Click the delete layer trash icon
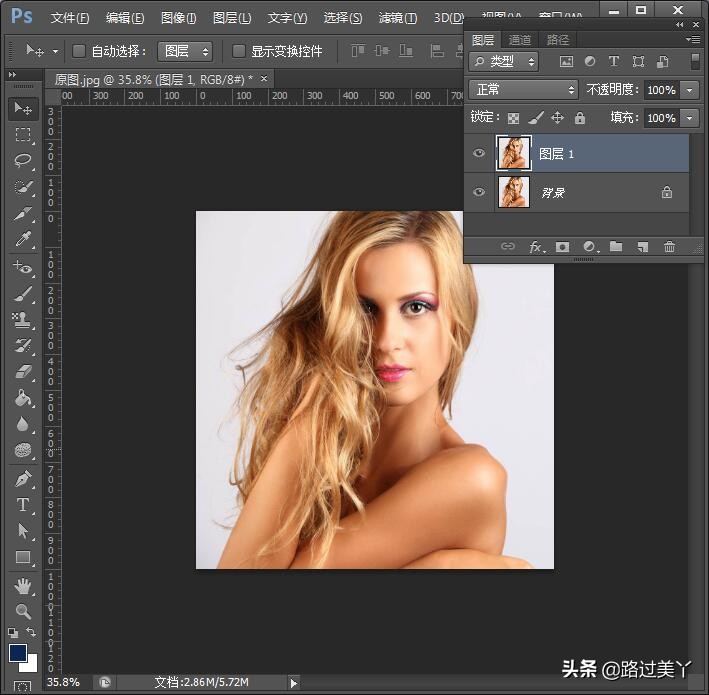Image resolution: width=709 pixels, height=695 pixels. (669, 247)
